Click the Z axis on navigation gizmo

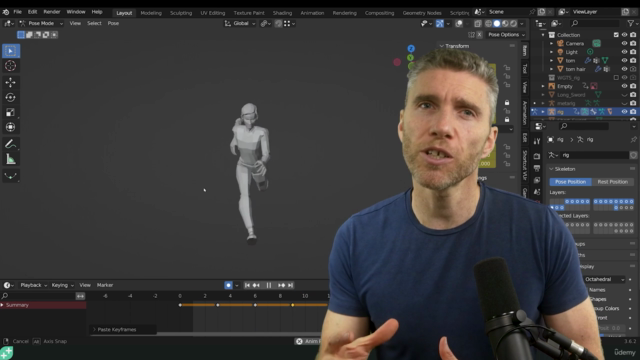click(411, 49)
